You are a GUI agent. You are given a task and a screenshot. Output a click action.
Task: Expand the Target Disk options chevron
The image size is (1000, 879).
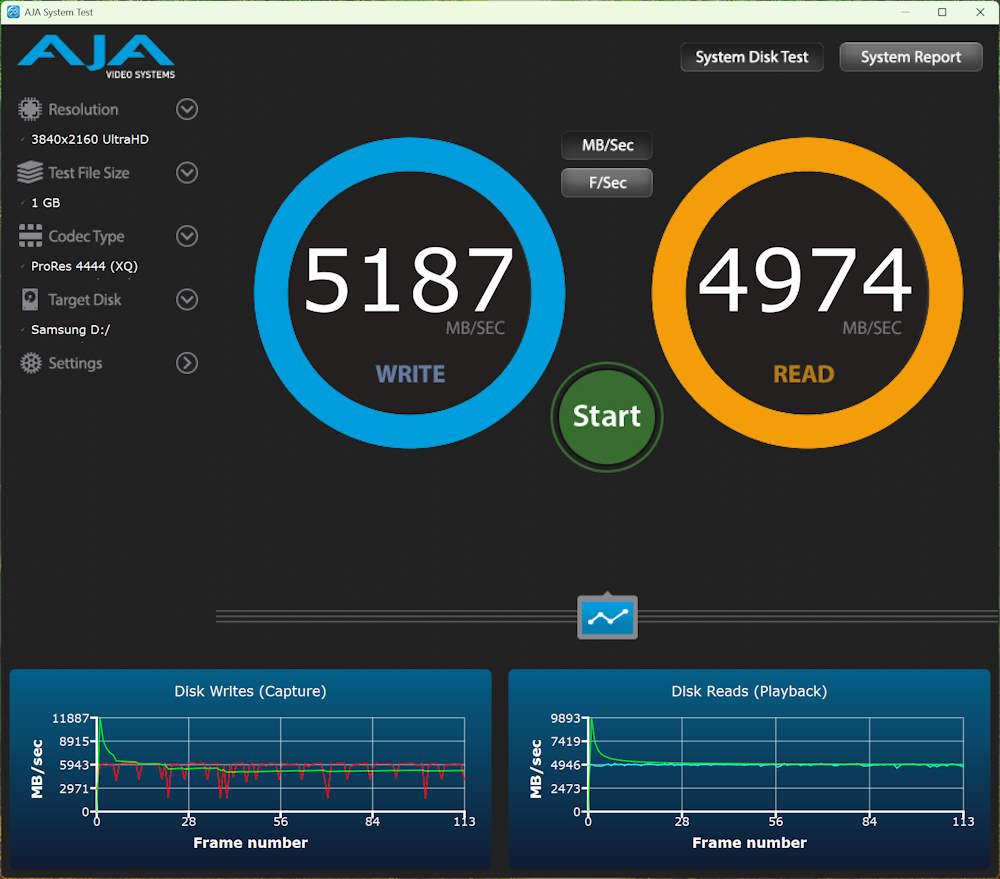186,299
